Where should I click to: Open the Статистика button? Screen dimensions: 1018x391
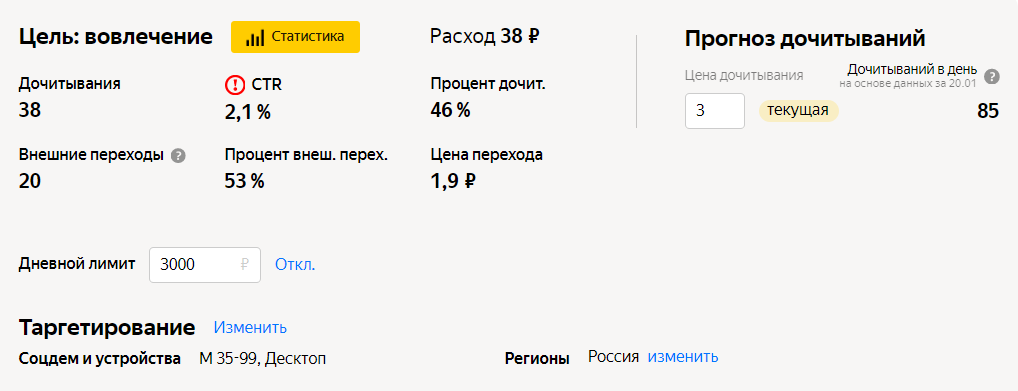click(295, 37)
